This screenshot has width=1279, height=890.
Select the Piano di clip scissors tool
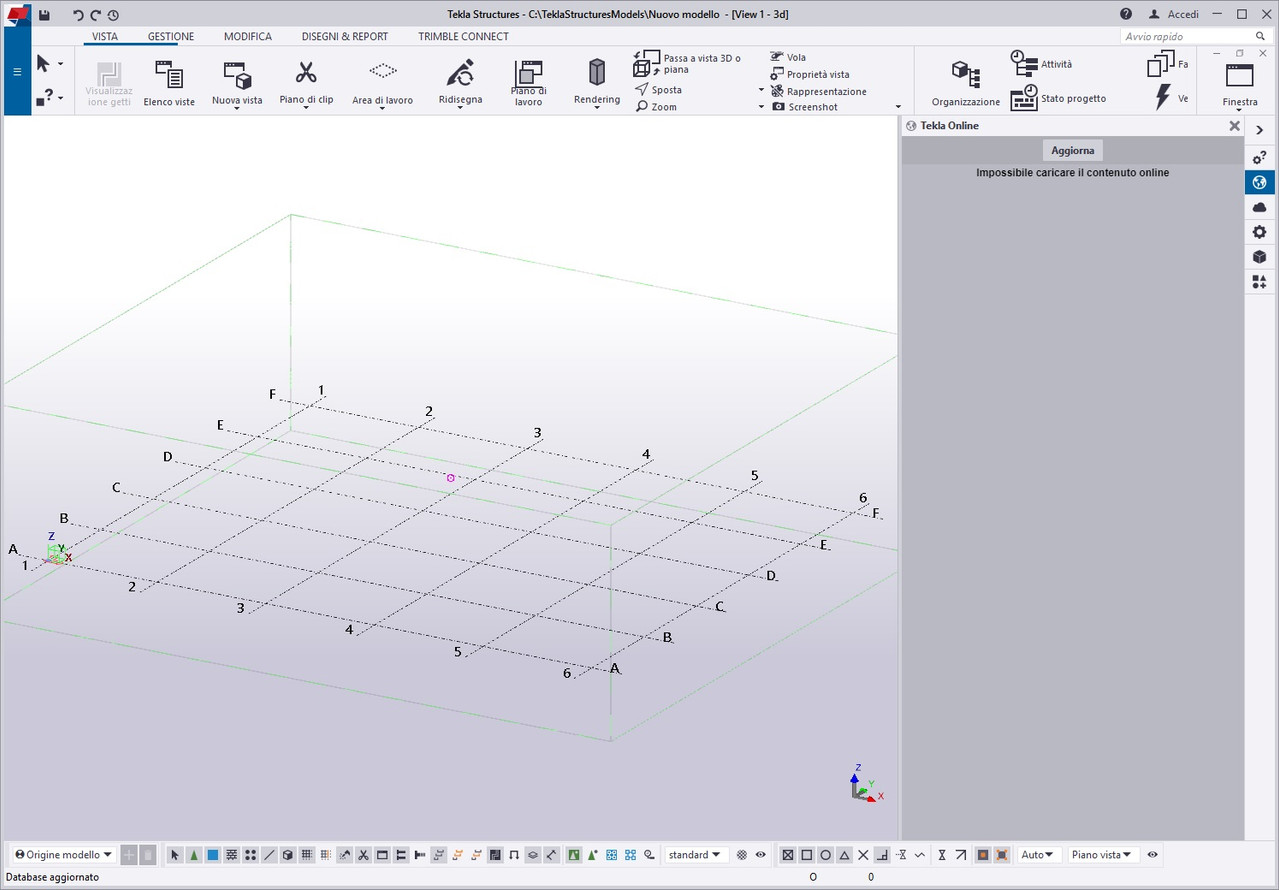point(306,82)
